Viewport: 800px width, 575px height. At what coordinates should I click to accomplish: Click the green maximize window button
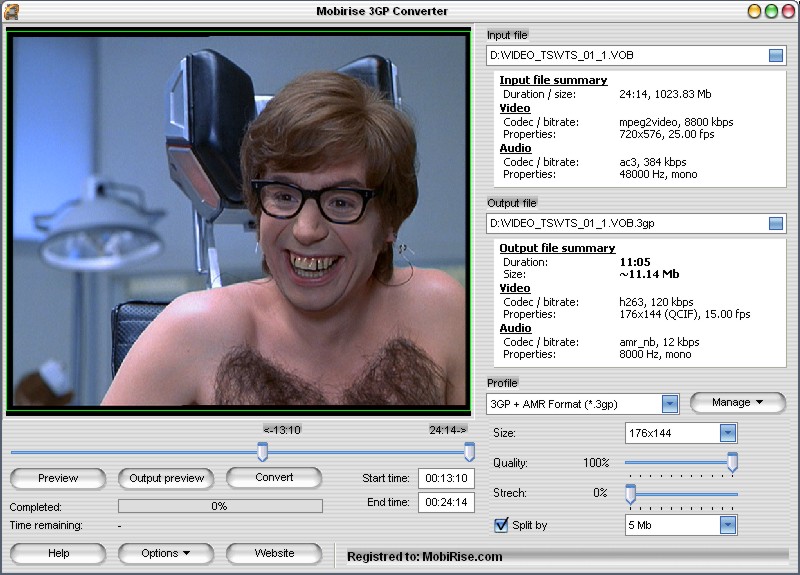pyautogui.click(x=771, y=11)
